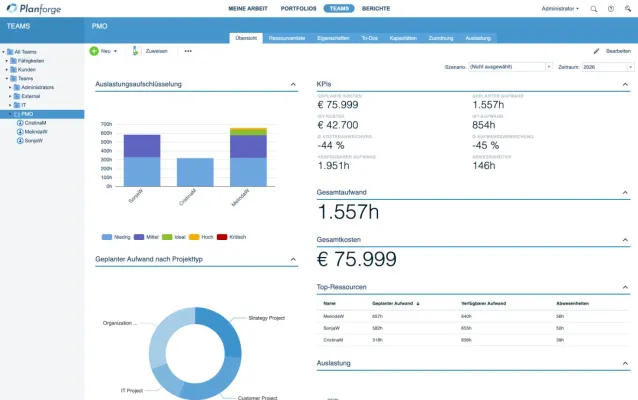Toggle the Mittel legend swatch
Image resolution: width=638 pixels, height=400 pixels.
pos(139,237)
